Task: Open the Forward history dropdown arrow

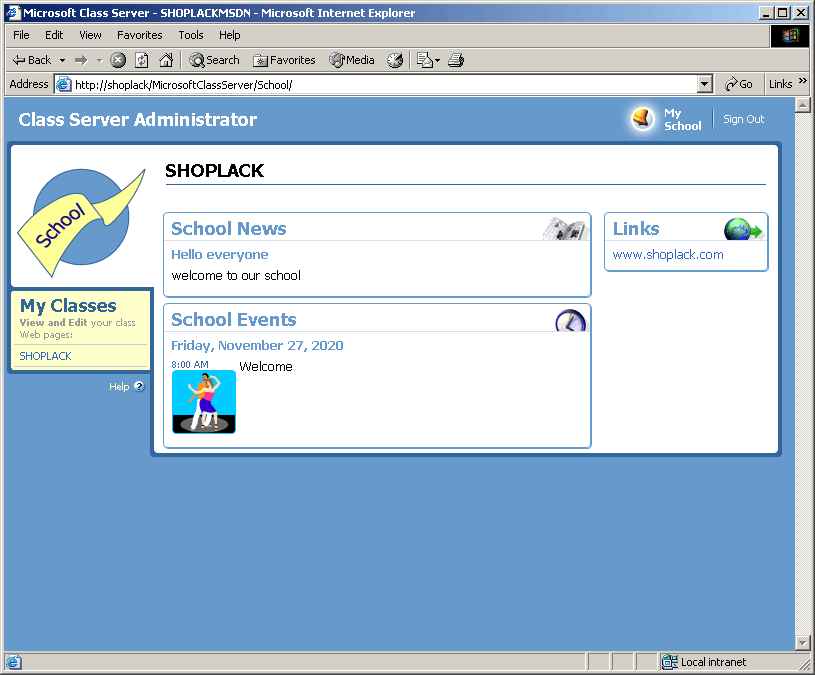Action: coord(99,60)
